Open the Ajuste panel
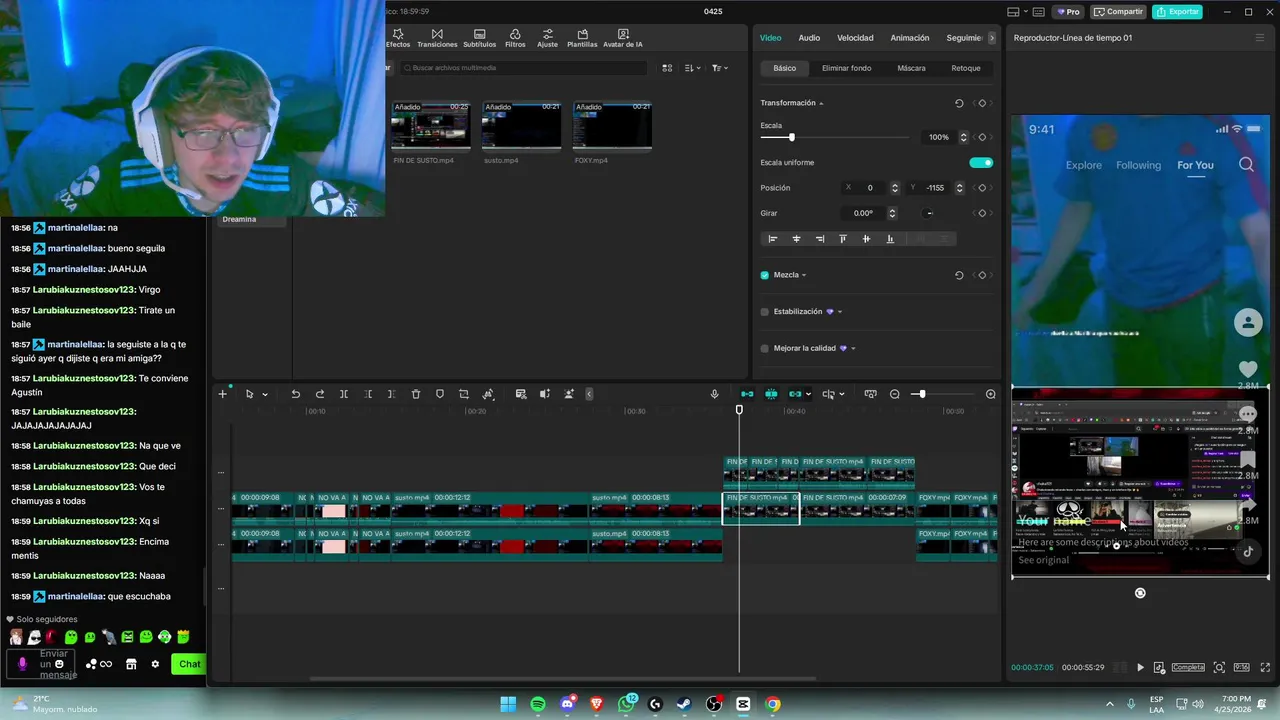This screenshot has height=720, width=1280. [x=547, y=38]
